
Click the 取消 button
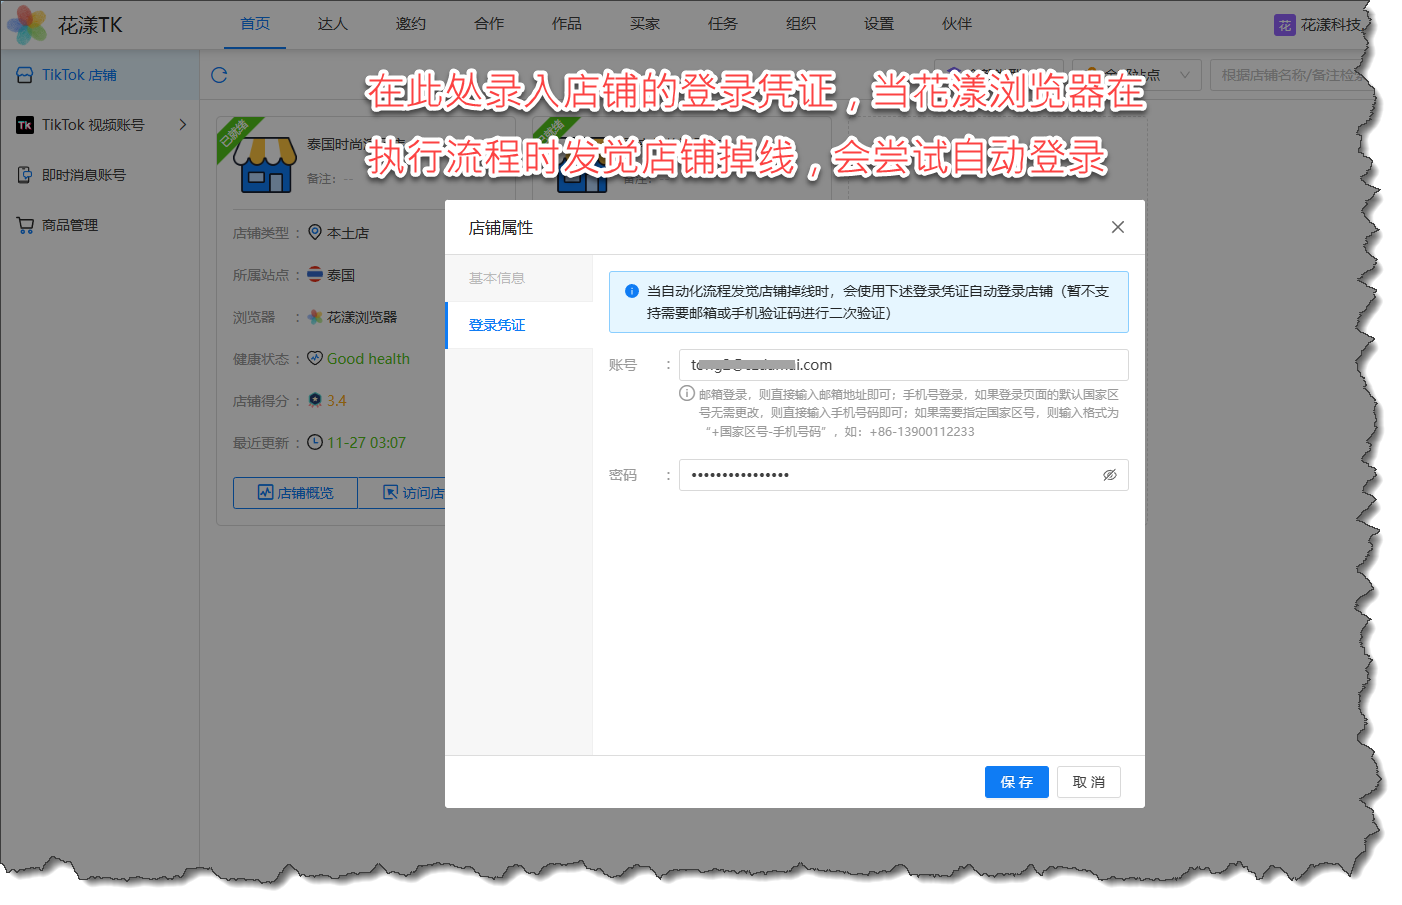1088,782
